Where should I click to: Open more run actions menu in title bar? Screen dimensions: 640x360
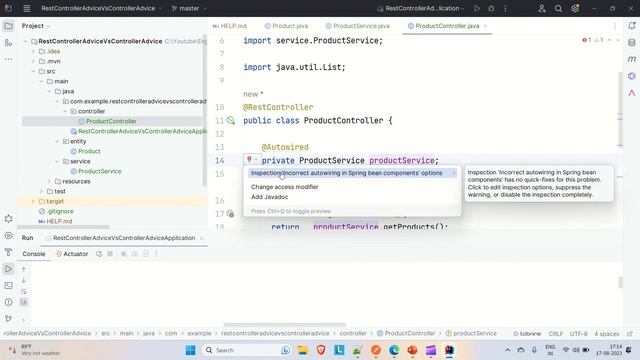pos(505,8)
